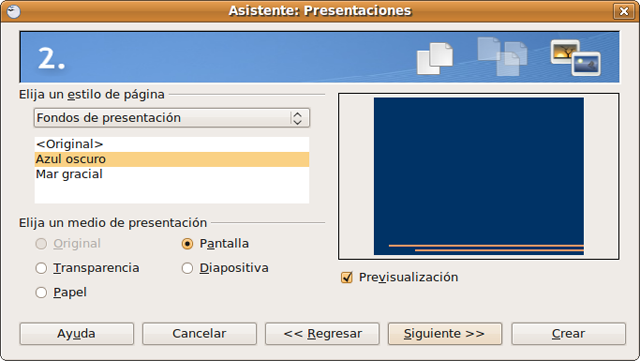Image resolution: width=640 pixels, height=361 pixels.
Task: Click the photo slides icon in banner
Action: [x=576, y=58]
